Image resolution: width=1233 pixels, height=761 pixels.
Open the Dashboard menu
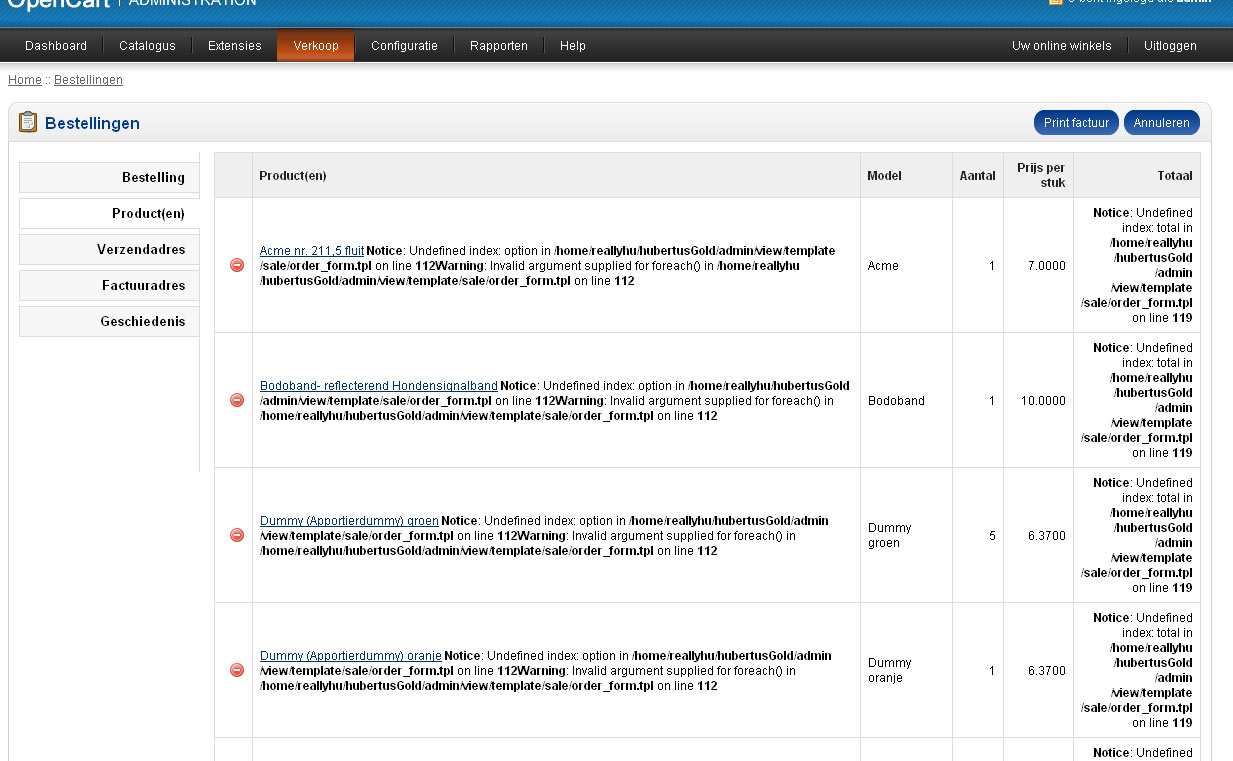click(56, 46)
